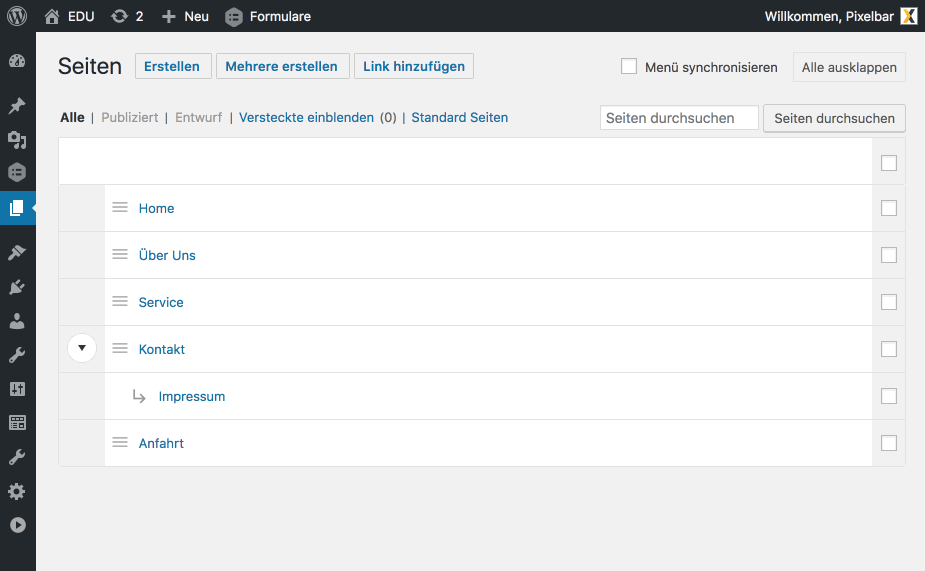Open the Dashboard sidebar icon
This screenshot has height=571, width=925.
(17, 61)
